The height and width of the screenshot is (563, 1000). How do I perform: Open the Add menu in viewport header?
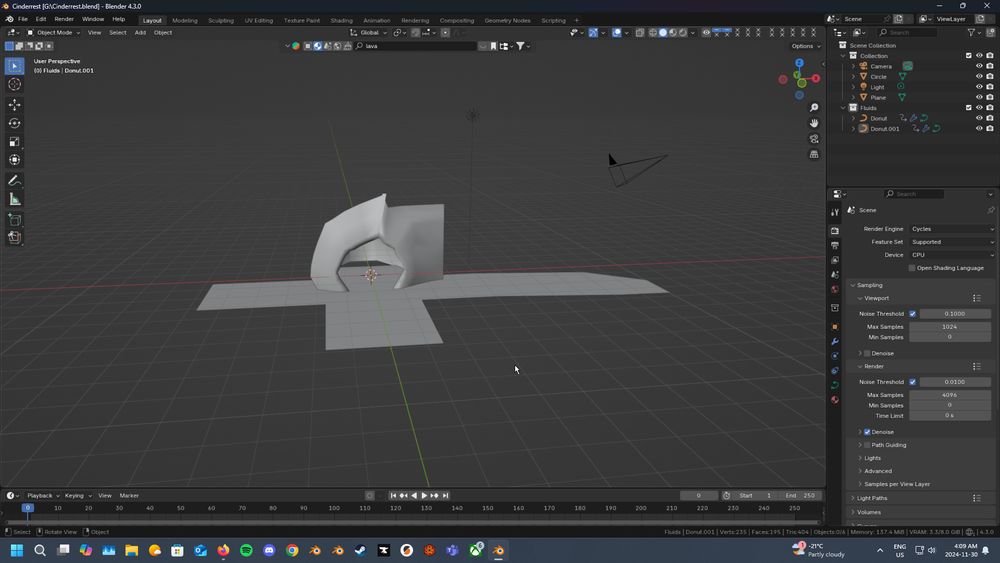tap(140, 33)
